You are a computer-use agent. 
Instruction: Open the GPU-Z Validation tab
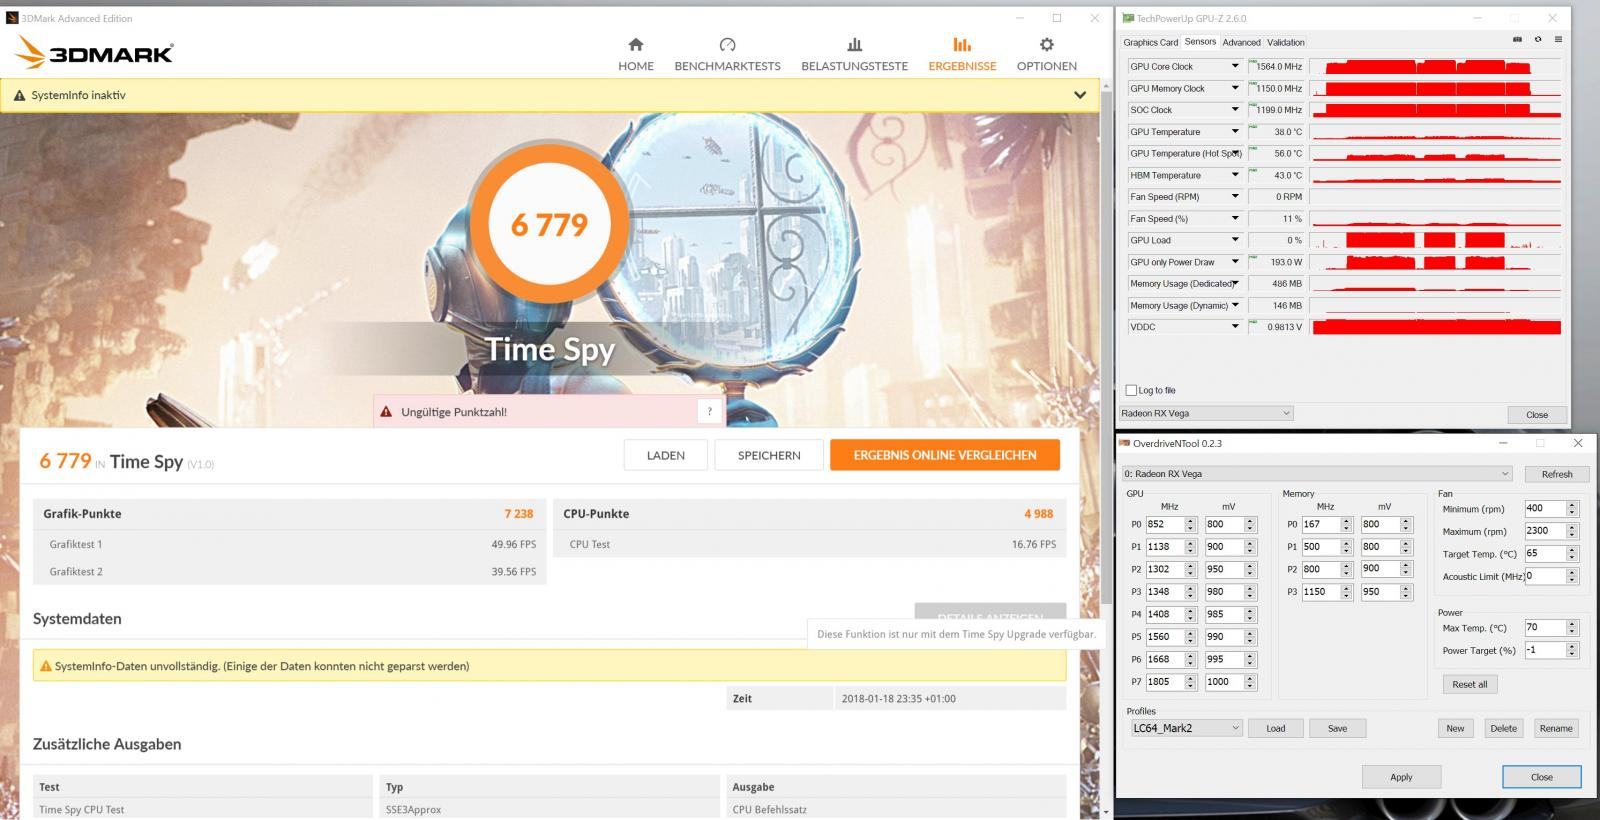(x=1286, y=42)
